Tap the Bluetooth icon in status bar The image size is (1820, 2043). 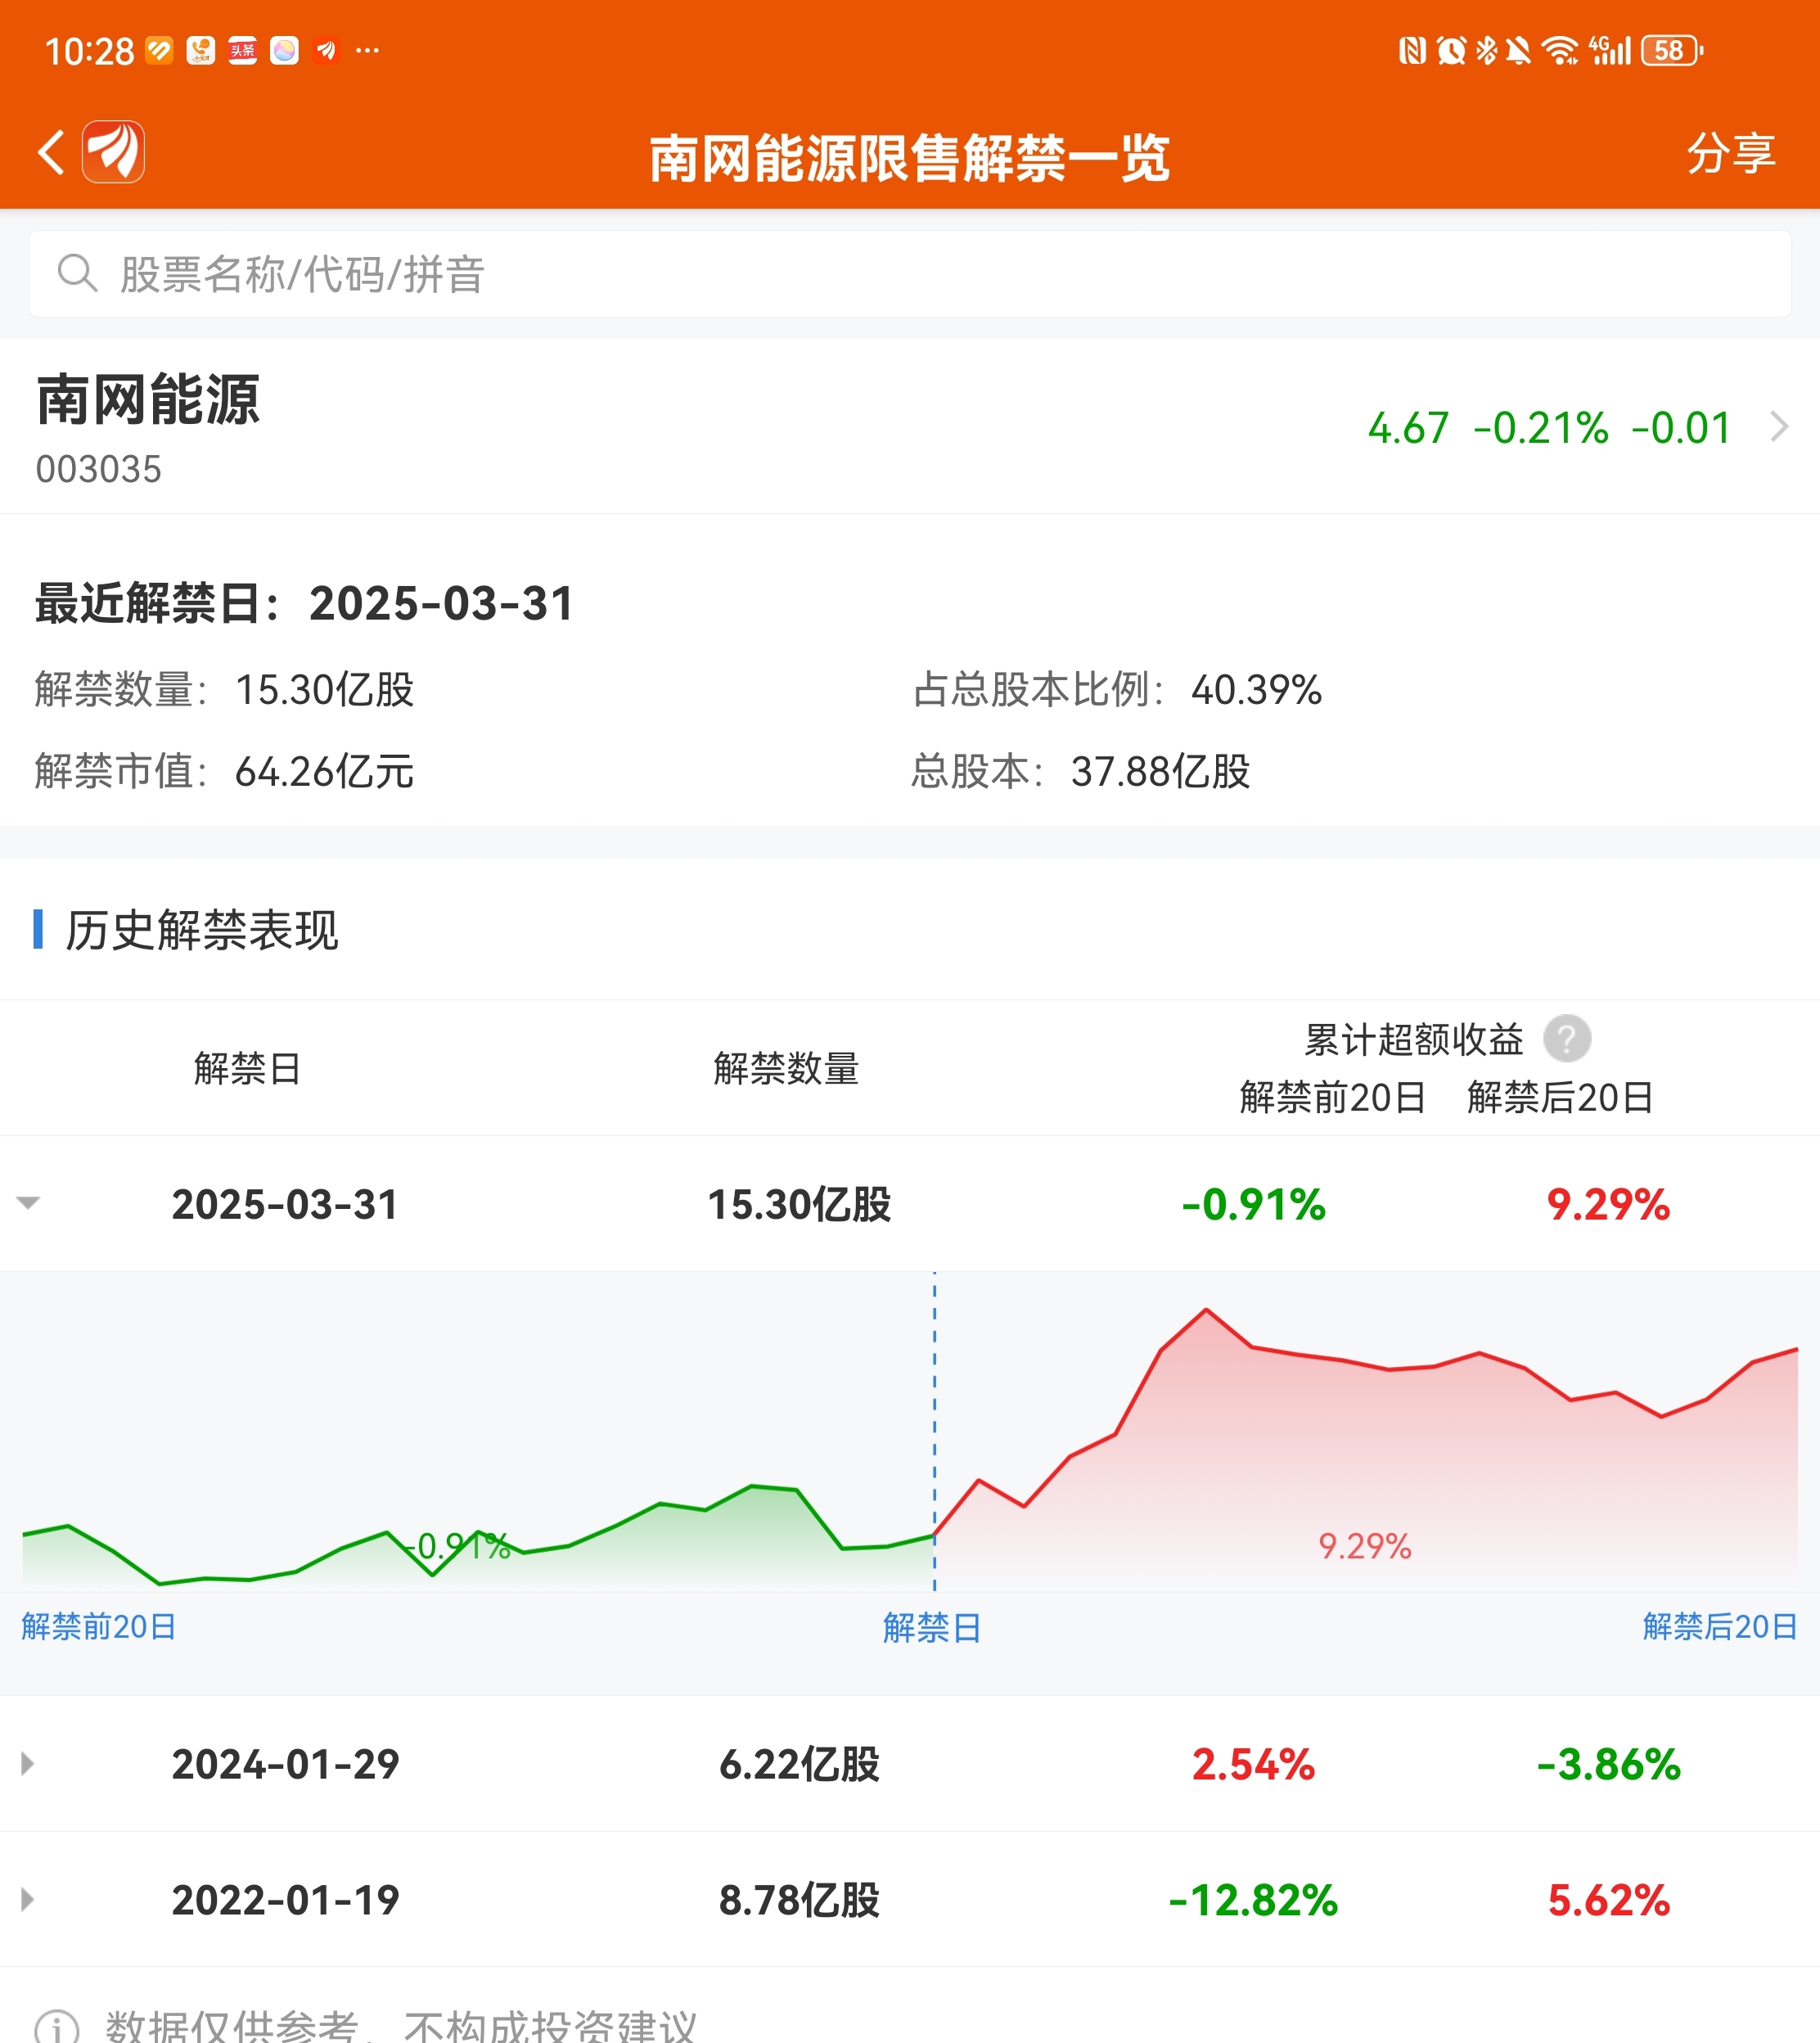tap(1487, 50)
